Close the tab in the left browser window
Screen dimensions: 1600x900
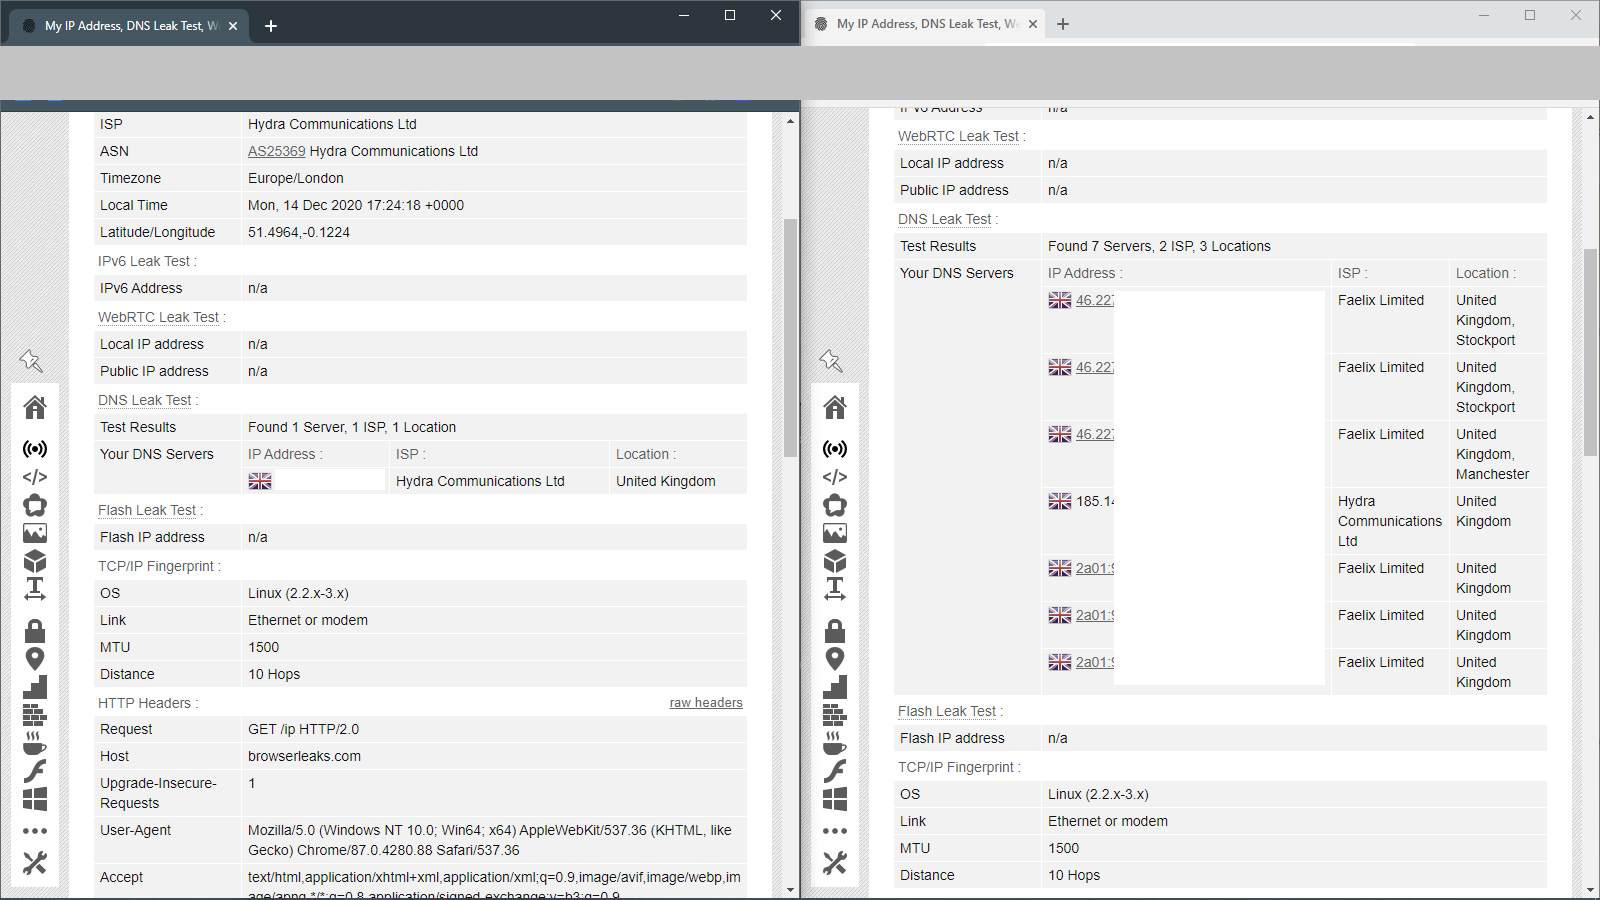click(233, 26)
